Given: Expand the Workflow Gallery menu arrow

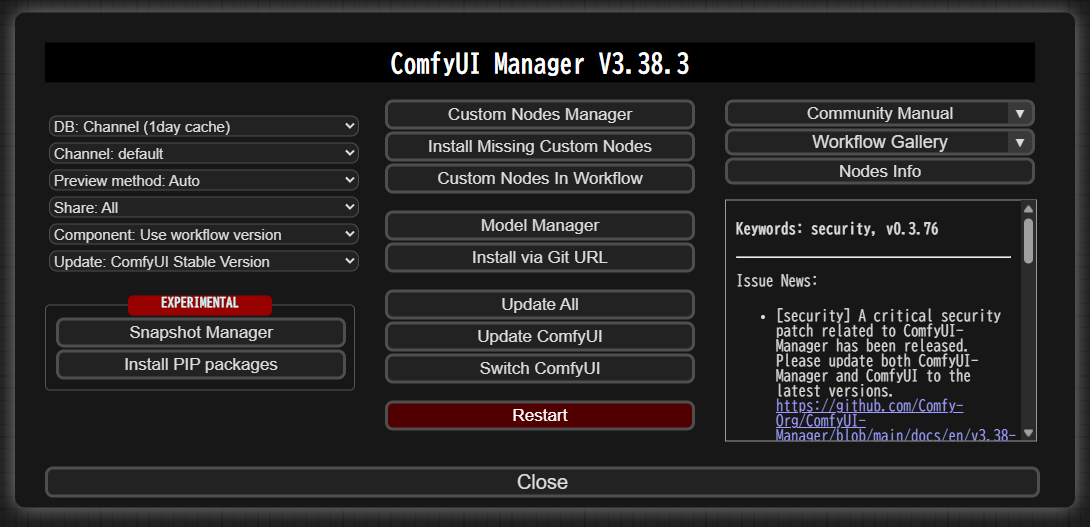Looking at the screenshot, I should 1019,143.
